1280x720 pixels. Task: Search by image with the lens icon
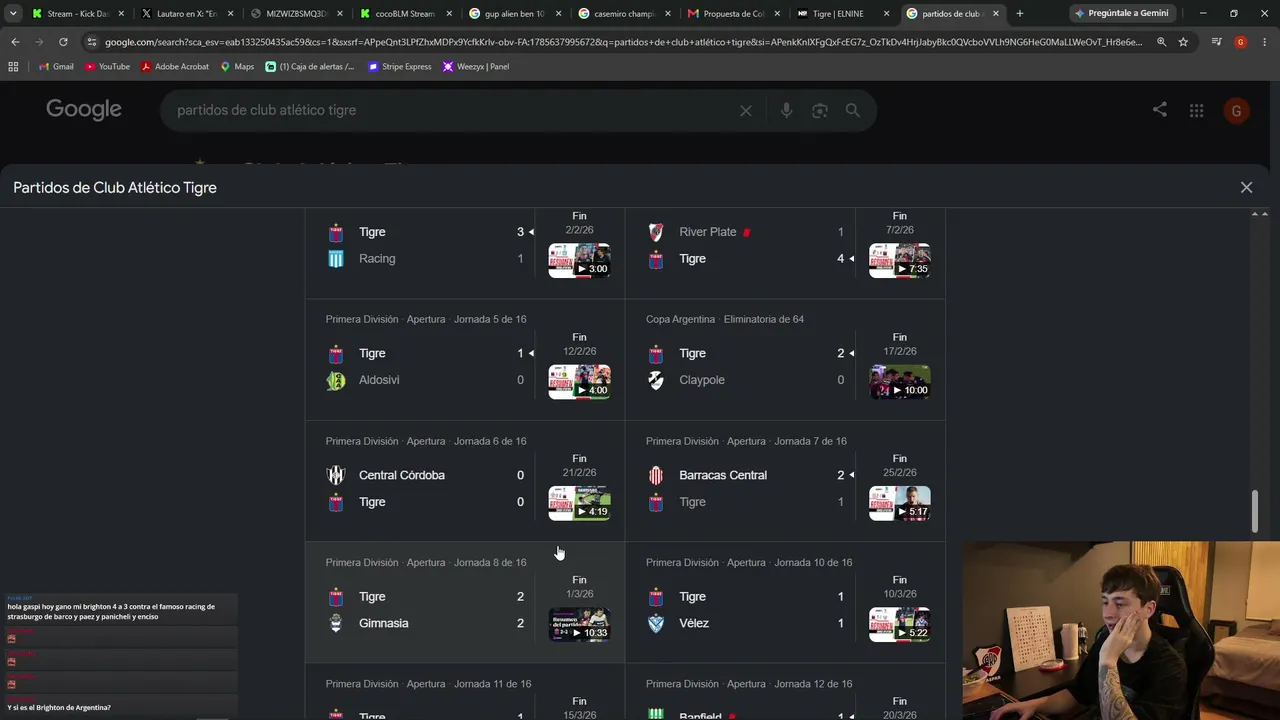[x=820, y=111]
